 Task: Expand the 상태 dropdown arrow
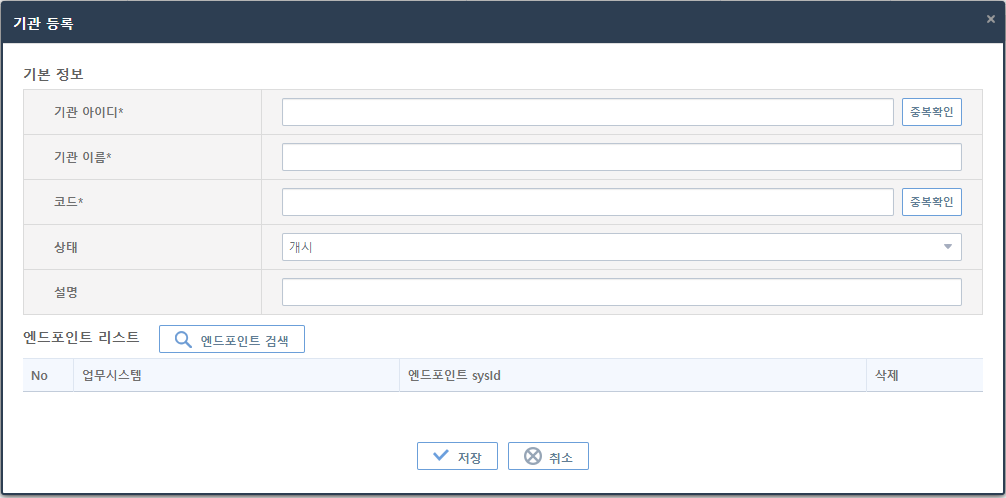click(947, 247)
